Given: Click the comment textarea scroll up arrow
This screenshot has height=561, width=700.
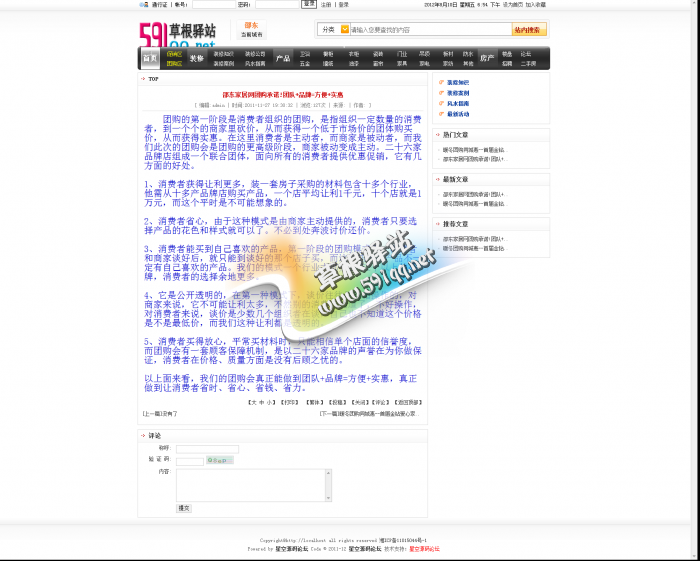Looking at the screenshot, I should 328,473.
